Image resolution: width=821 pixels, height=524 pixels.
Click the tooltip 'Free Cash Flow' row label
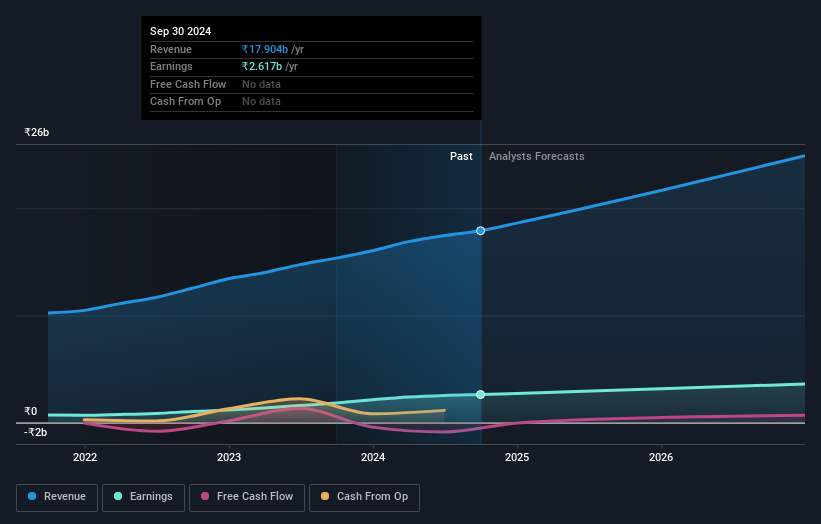coord(188,84)
